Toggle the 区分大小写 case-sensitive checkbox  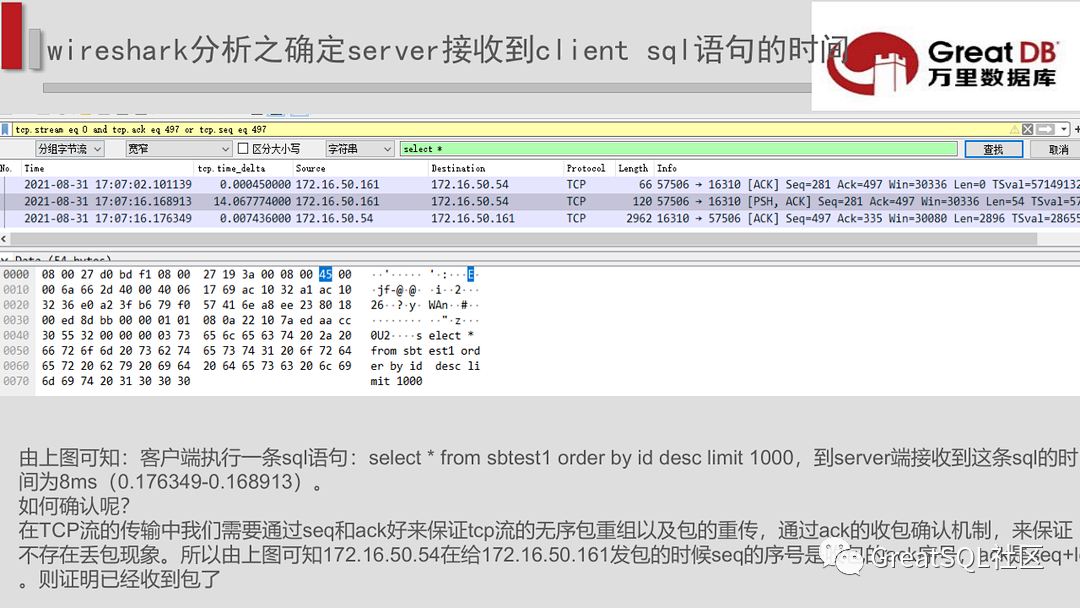click(x=242, y=149)
